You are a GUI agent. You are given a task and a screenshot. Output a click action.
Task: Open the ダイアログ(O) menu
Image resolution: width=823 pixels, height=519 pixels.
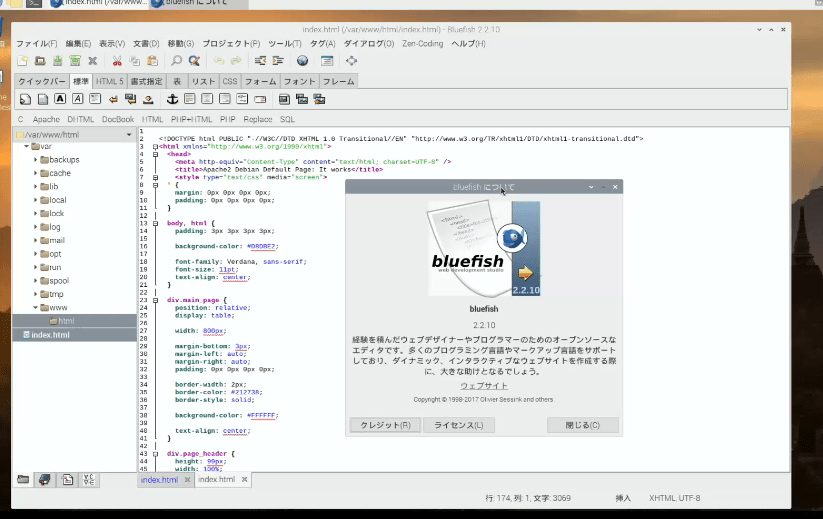tap(369, 44)
